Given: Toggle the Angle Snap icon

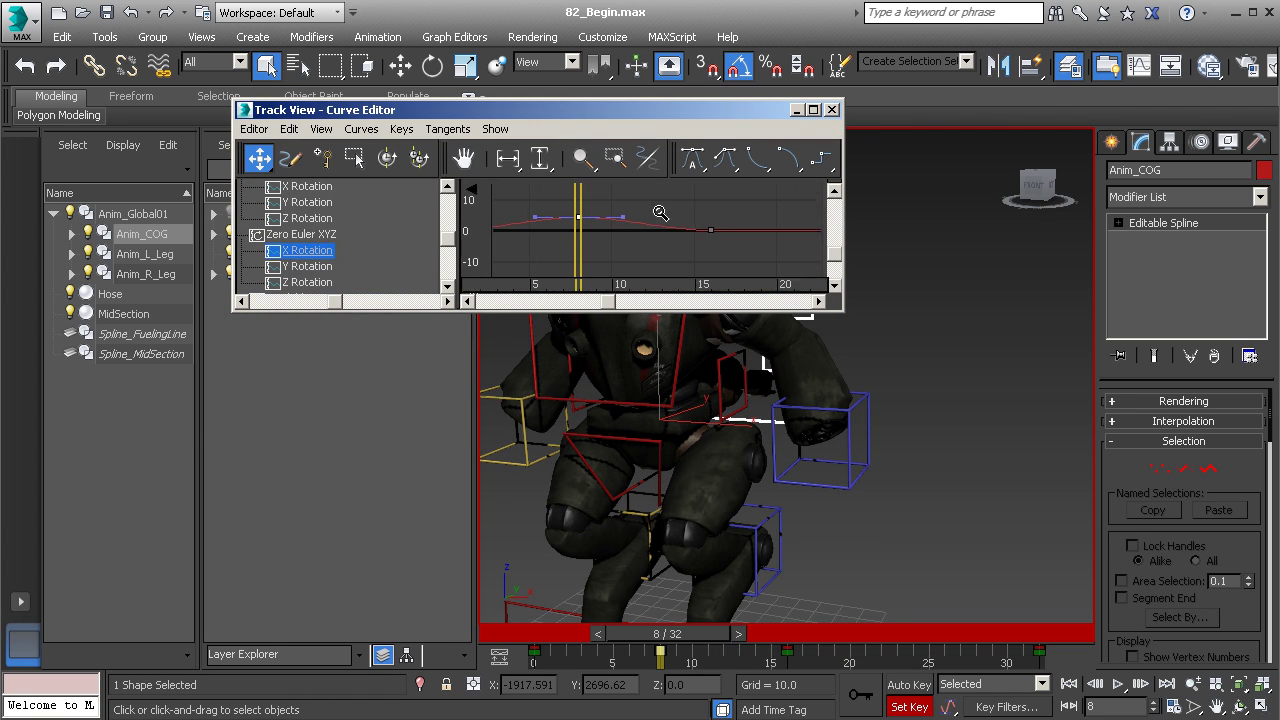Looking at the screenshot, I should click(x=738, y=66).
